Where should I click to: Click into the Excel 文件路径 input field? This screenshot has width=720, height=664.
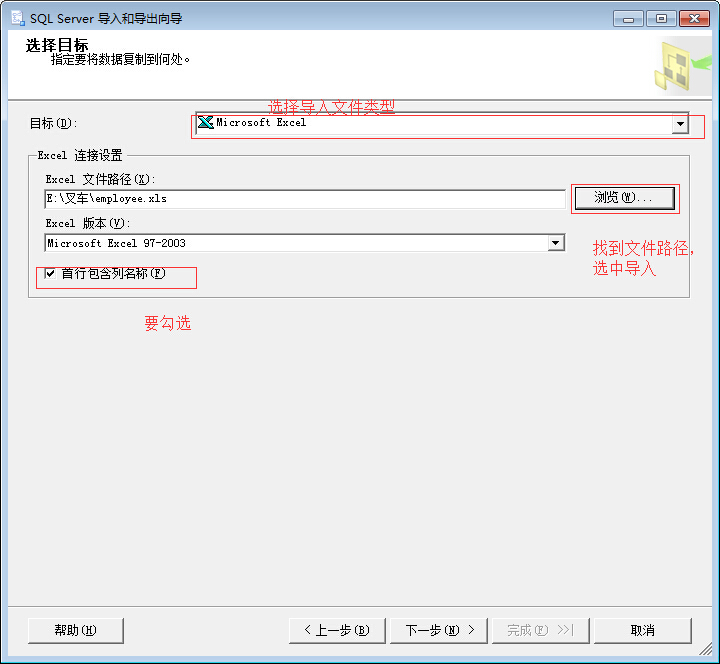click(x=305, y=199)
